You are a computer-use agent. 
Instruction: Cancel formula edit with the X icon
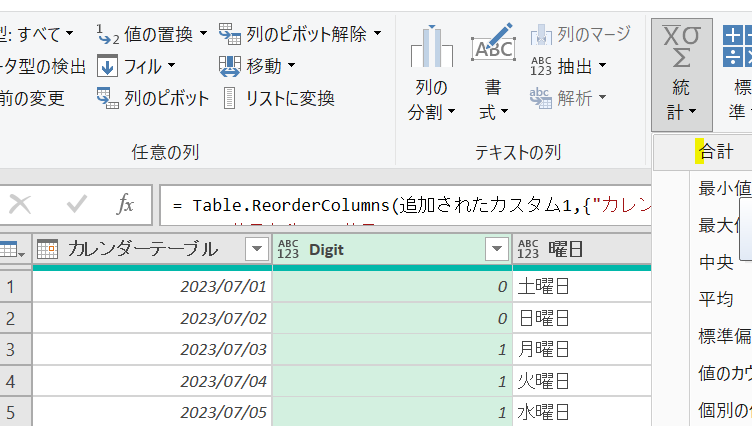[20, 205]
